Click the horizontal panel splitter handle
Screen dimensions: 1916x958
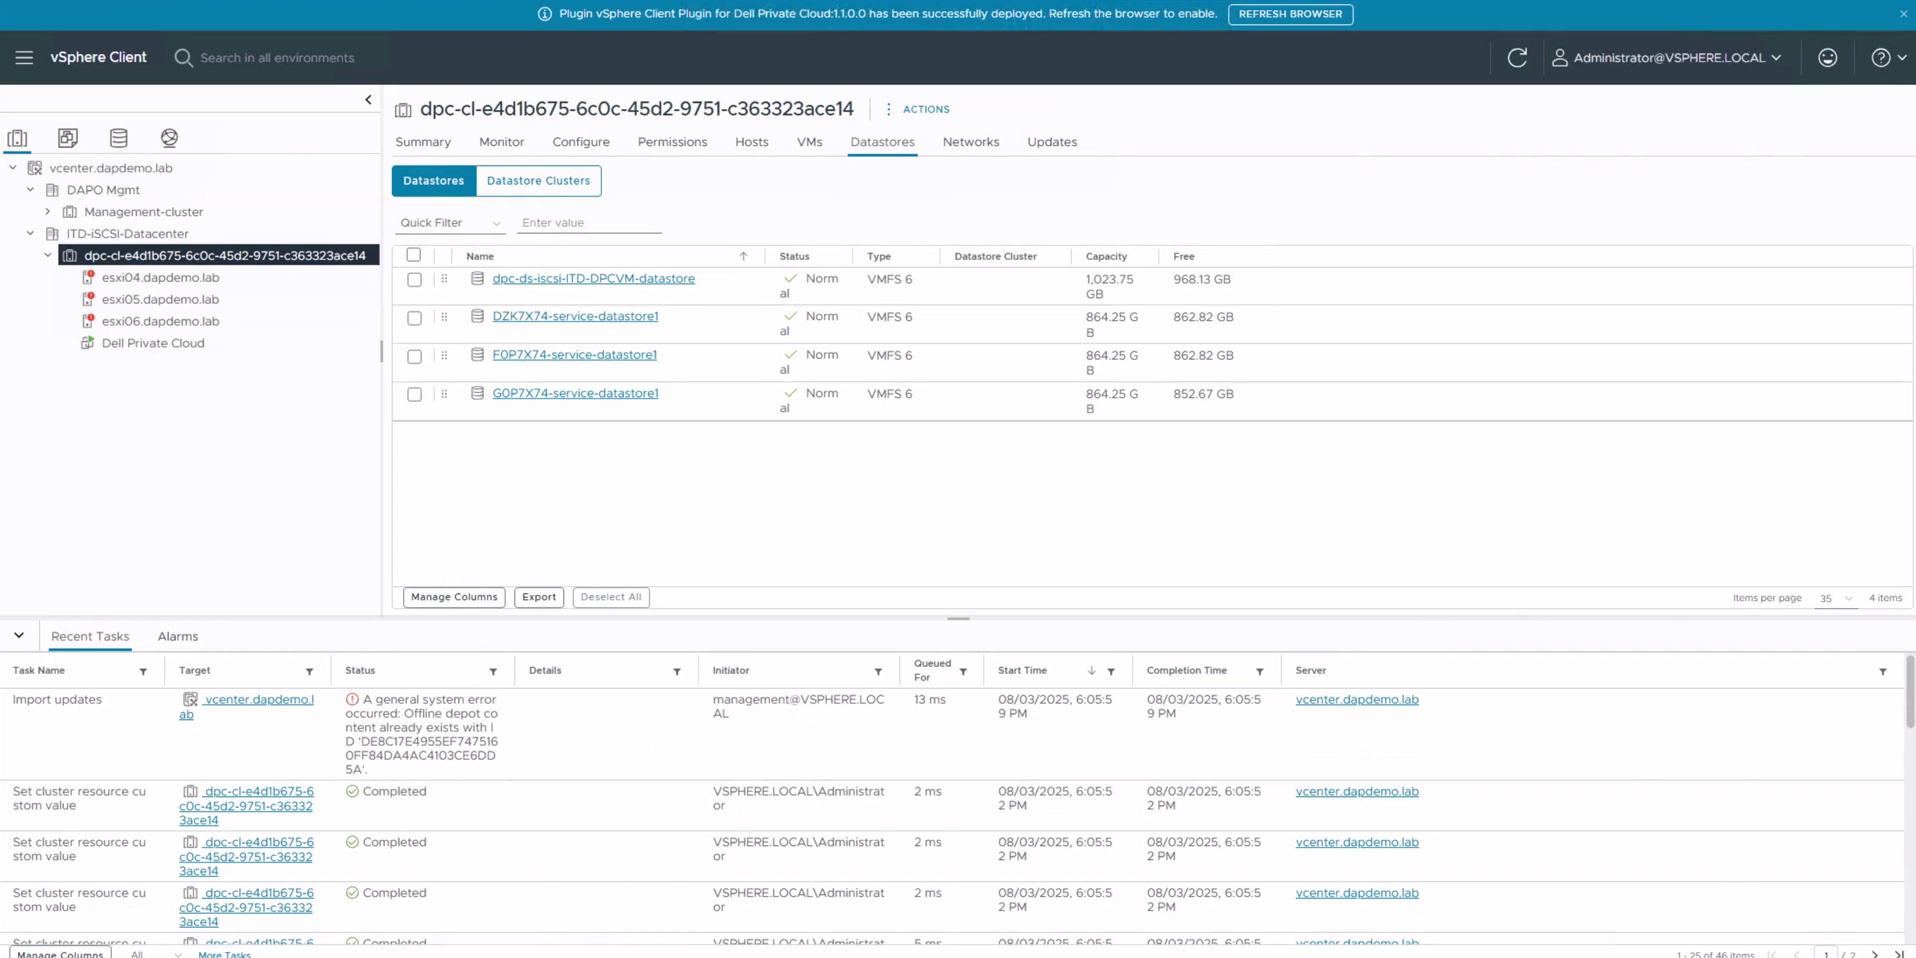[958, 619]
